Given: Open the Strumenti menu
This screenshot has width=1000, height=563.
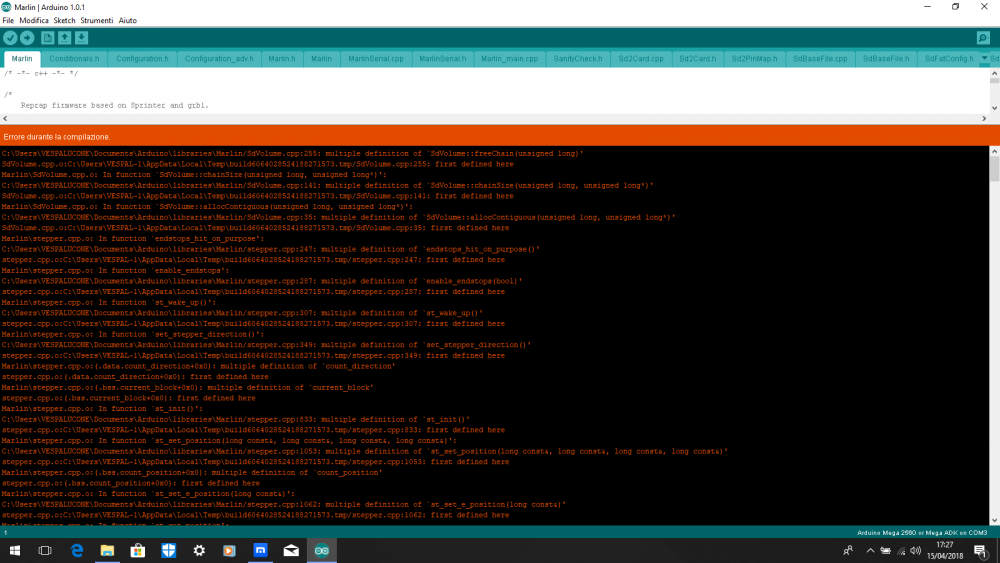Looking at the screenshot, I should click(x=97, y=20).
